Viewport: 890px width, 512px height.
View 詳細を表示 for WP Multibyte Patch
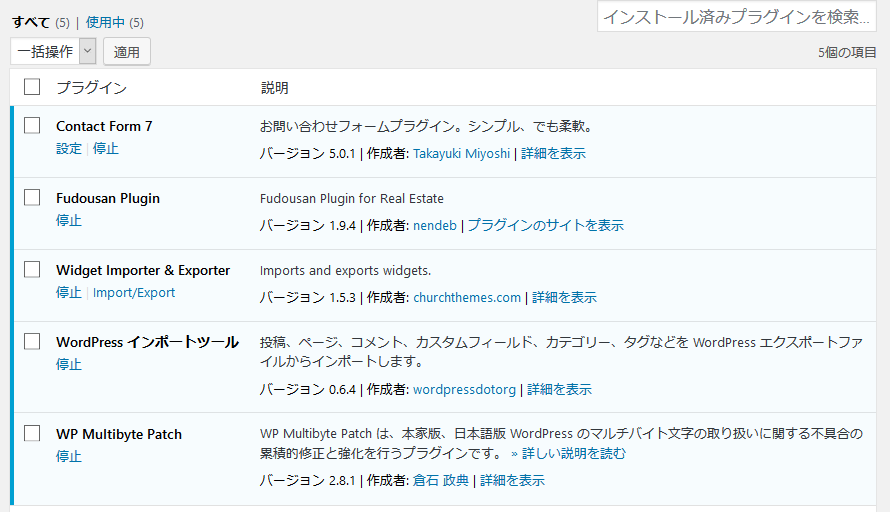(x=513, y=481)
